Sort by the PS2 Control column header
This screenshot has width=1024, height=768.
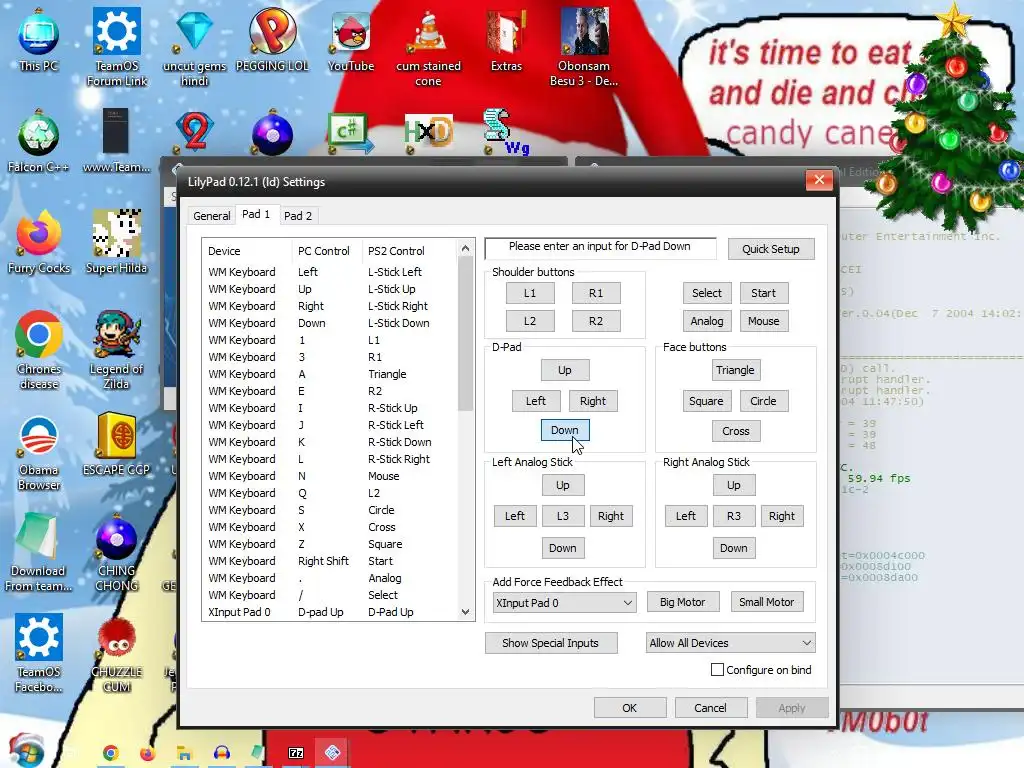(409, 251)
